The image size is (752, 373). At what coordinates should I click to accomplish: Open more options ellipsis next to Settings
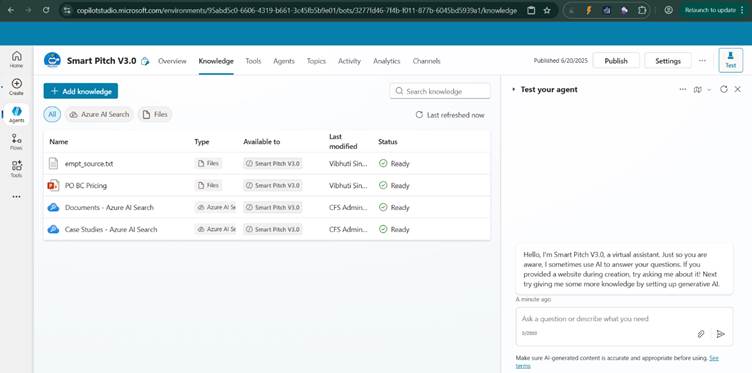tap(702, 61)
